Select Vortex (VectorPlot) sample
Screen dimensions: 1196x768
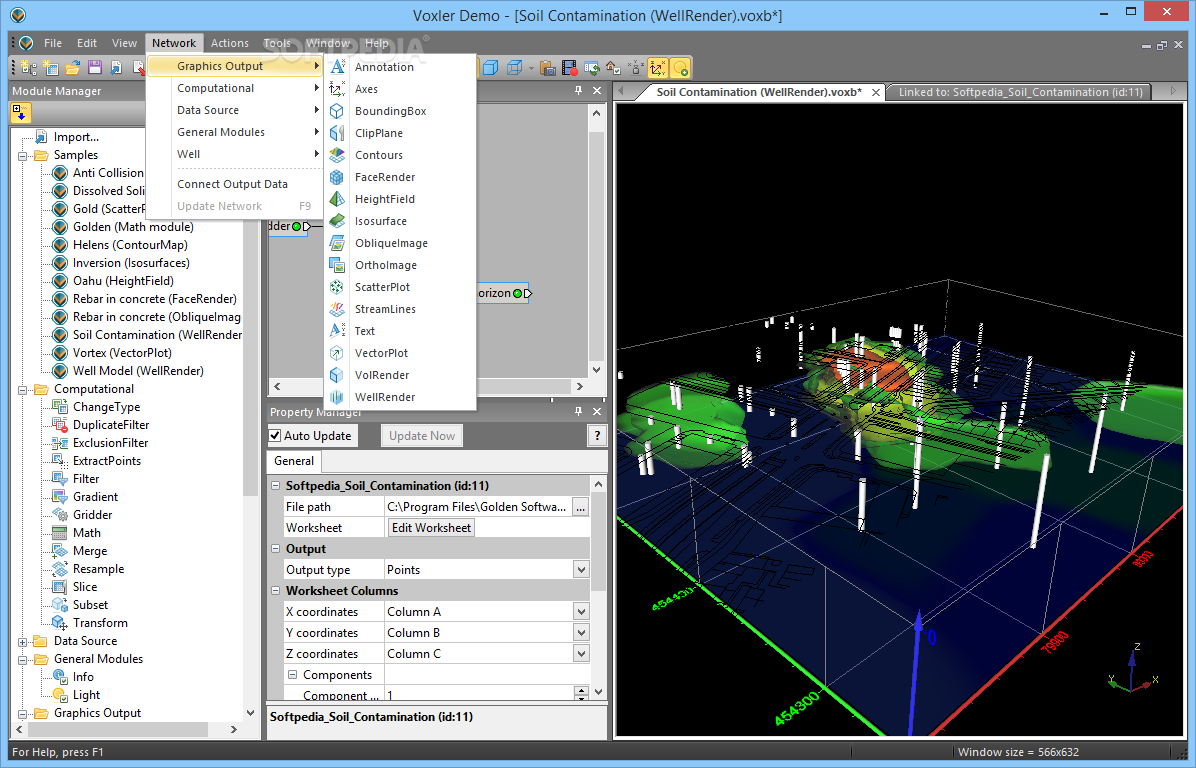[x=122, y=353]
